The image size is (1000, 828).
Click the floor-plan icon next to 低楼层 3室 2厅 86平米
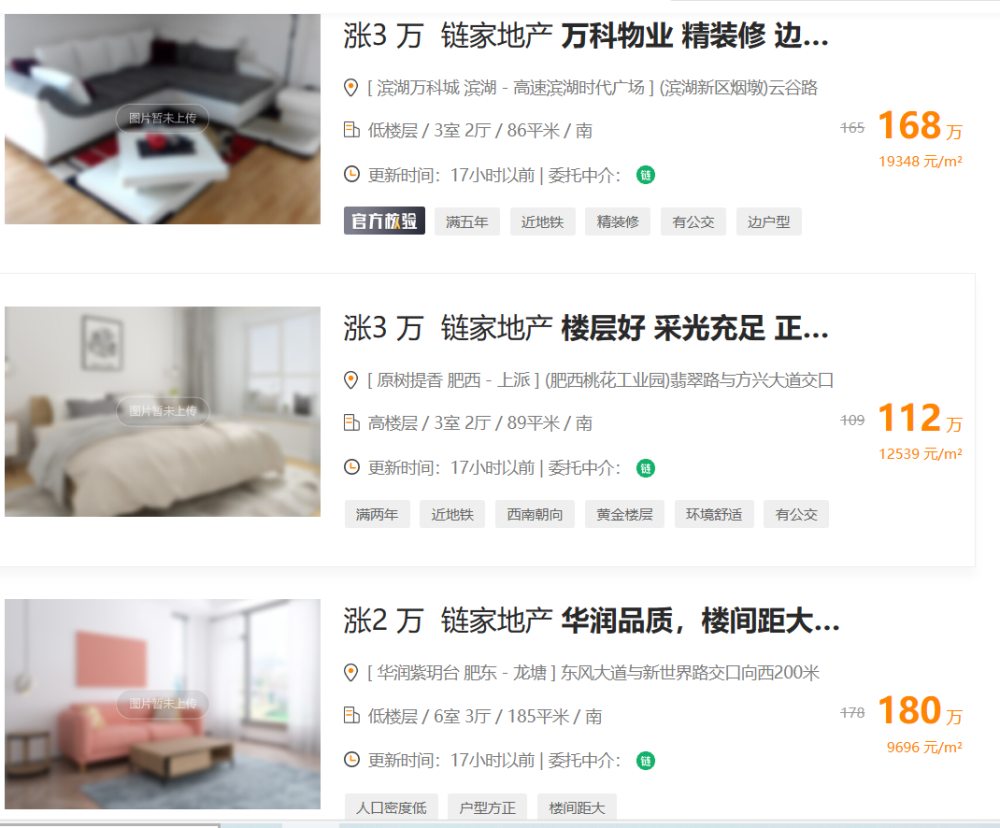click(x=351, y=130)
